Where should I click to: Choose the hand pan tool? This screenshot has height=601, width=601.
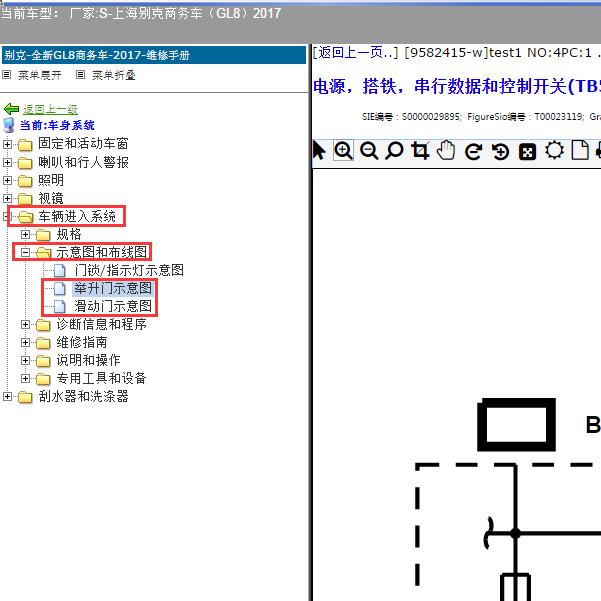tap(446, 150)
